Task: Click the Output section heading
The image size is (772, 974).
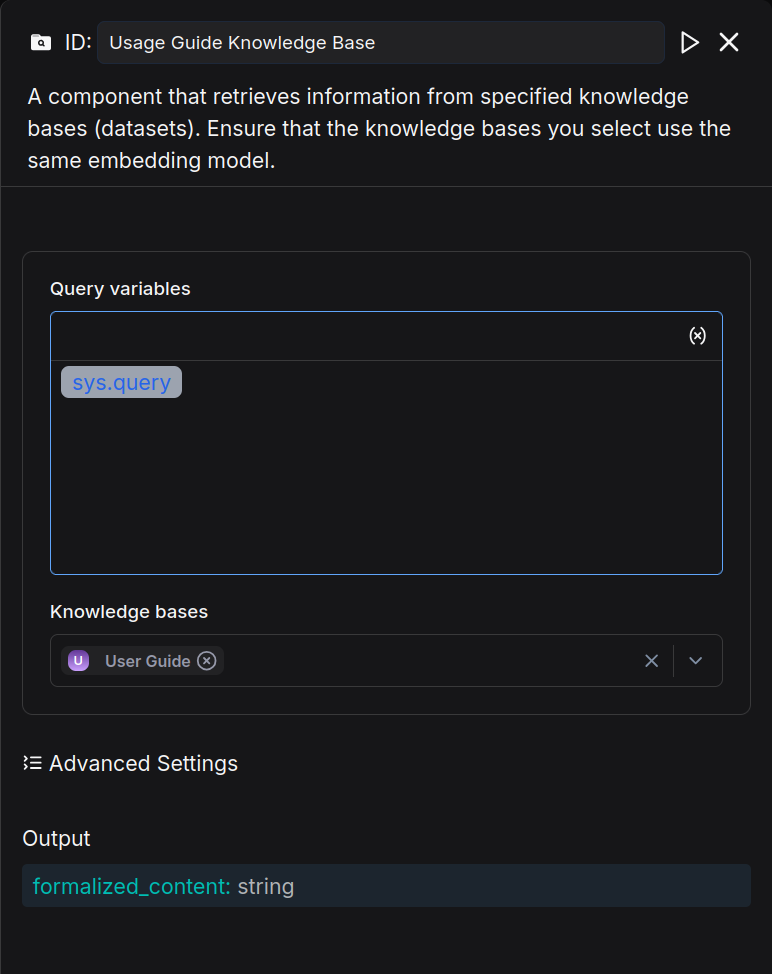Action: [x=56, y=838]
